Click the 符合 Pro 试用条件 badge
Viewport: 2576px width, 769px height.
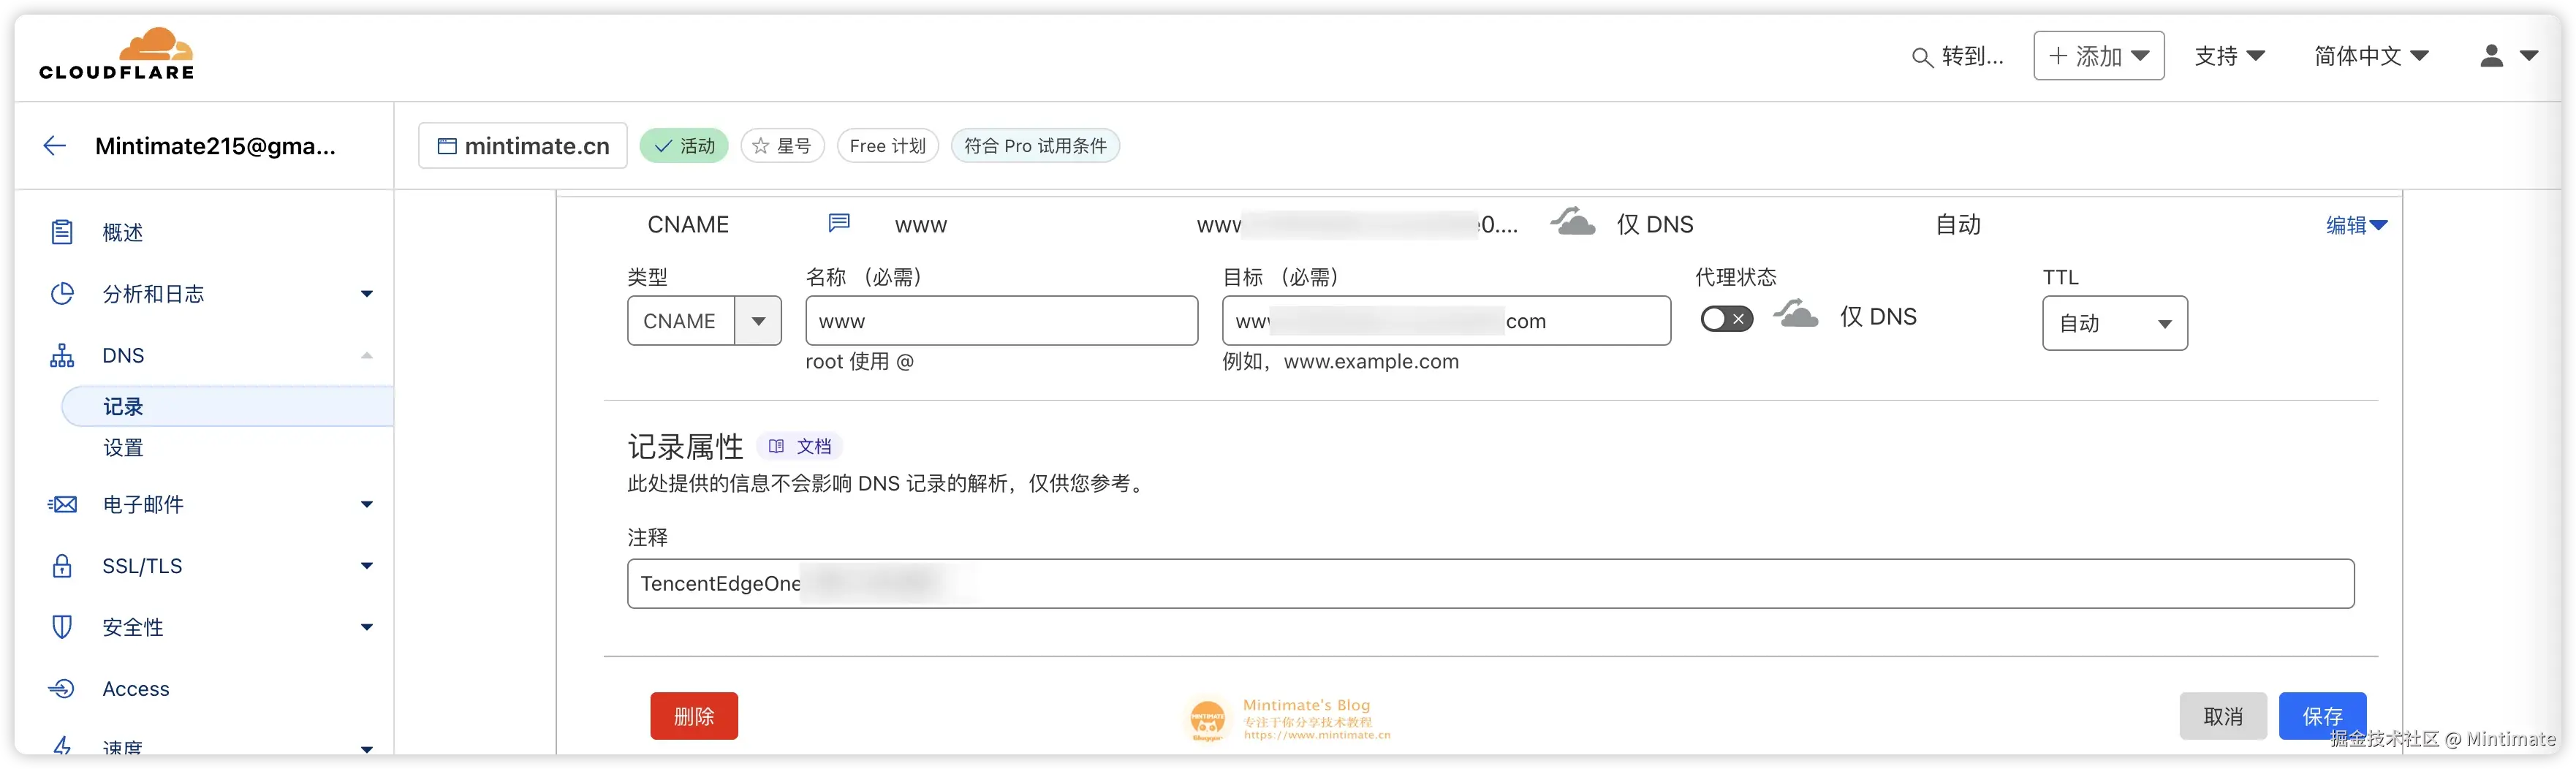1035,146
